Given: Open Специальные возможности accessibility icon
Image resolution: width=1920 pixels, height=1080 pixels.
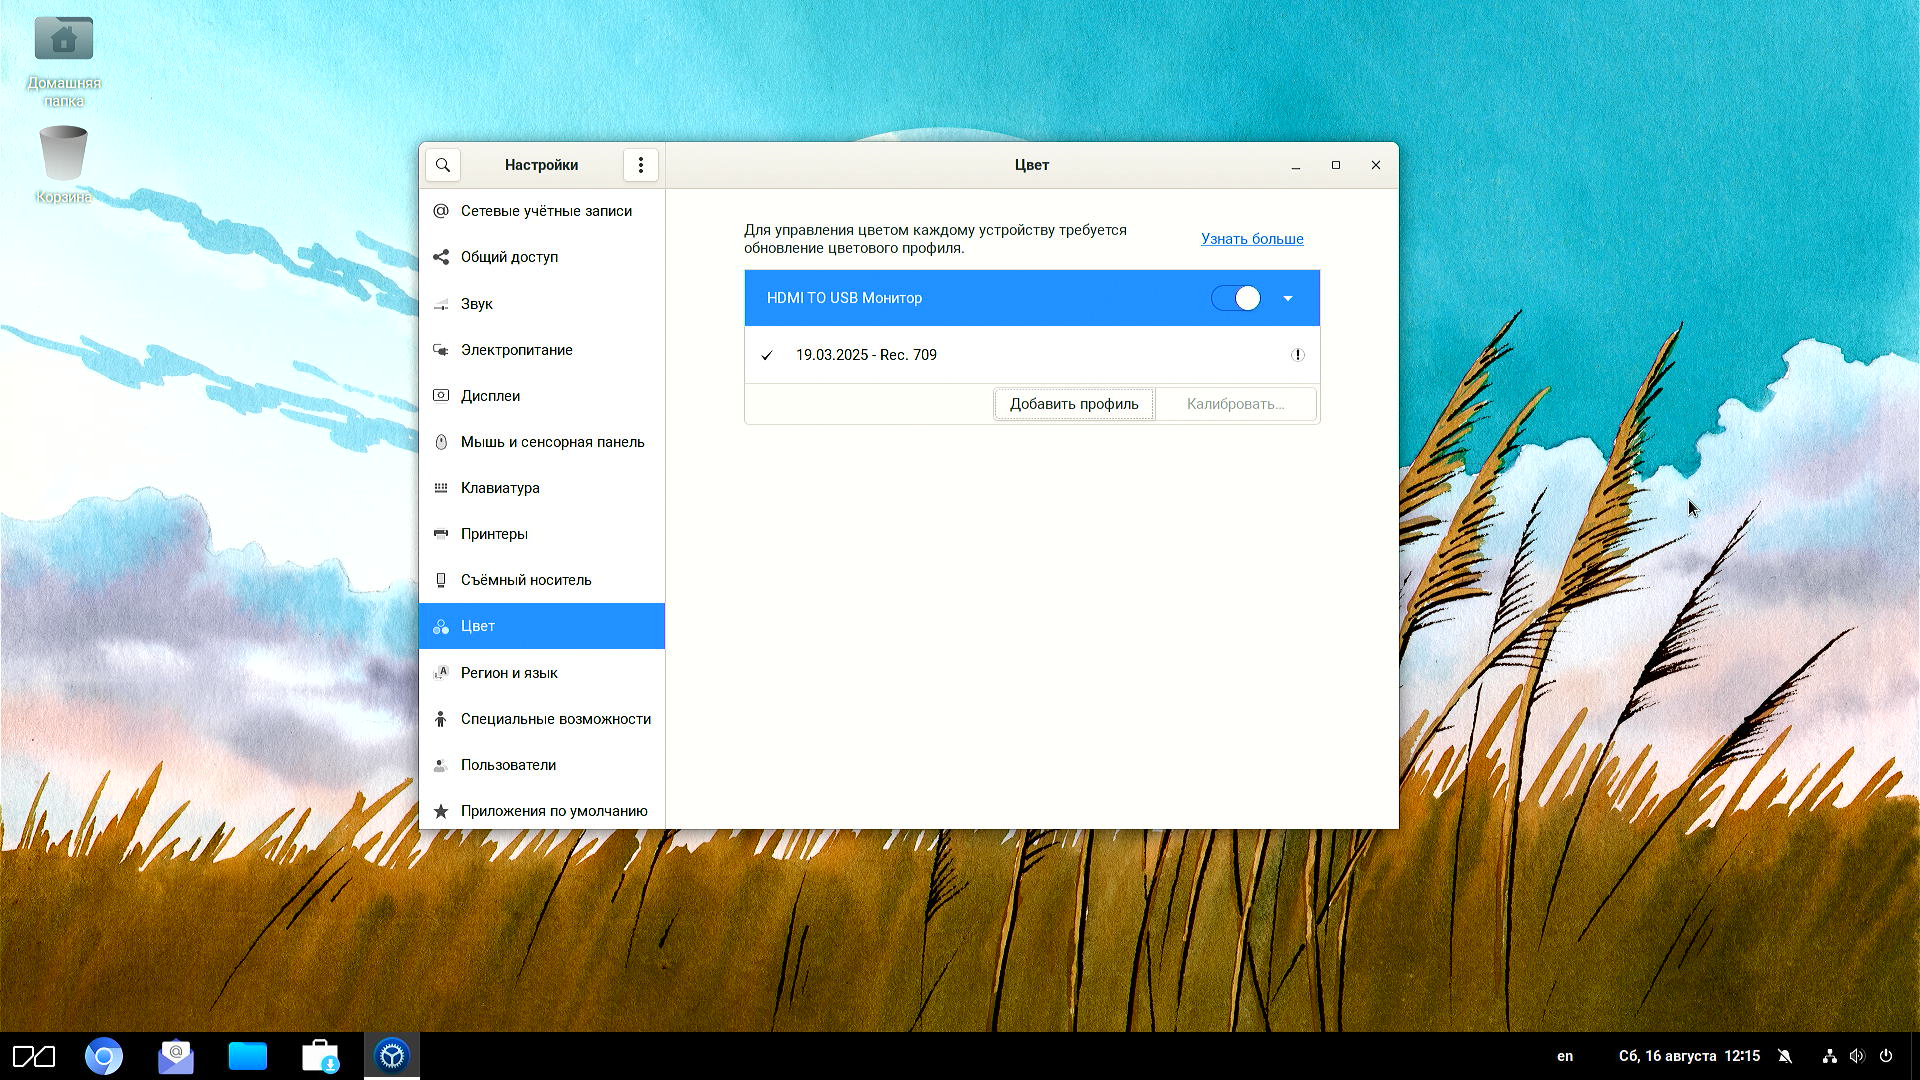Looking at the screenshot, I should click(441, 719).
